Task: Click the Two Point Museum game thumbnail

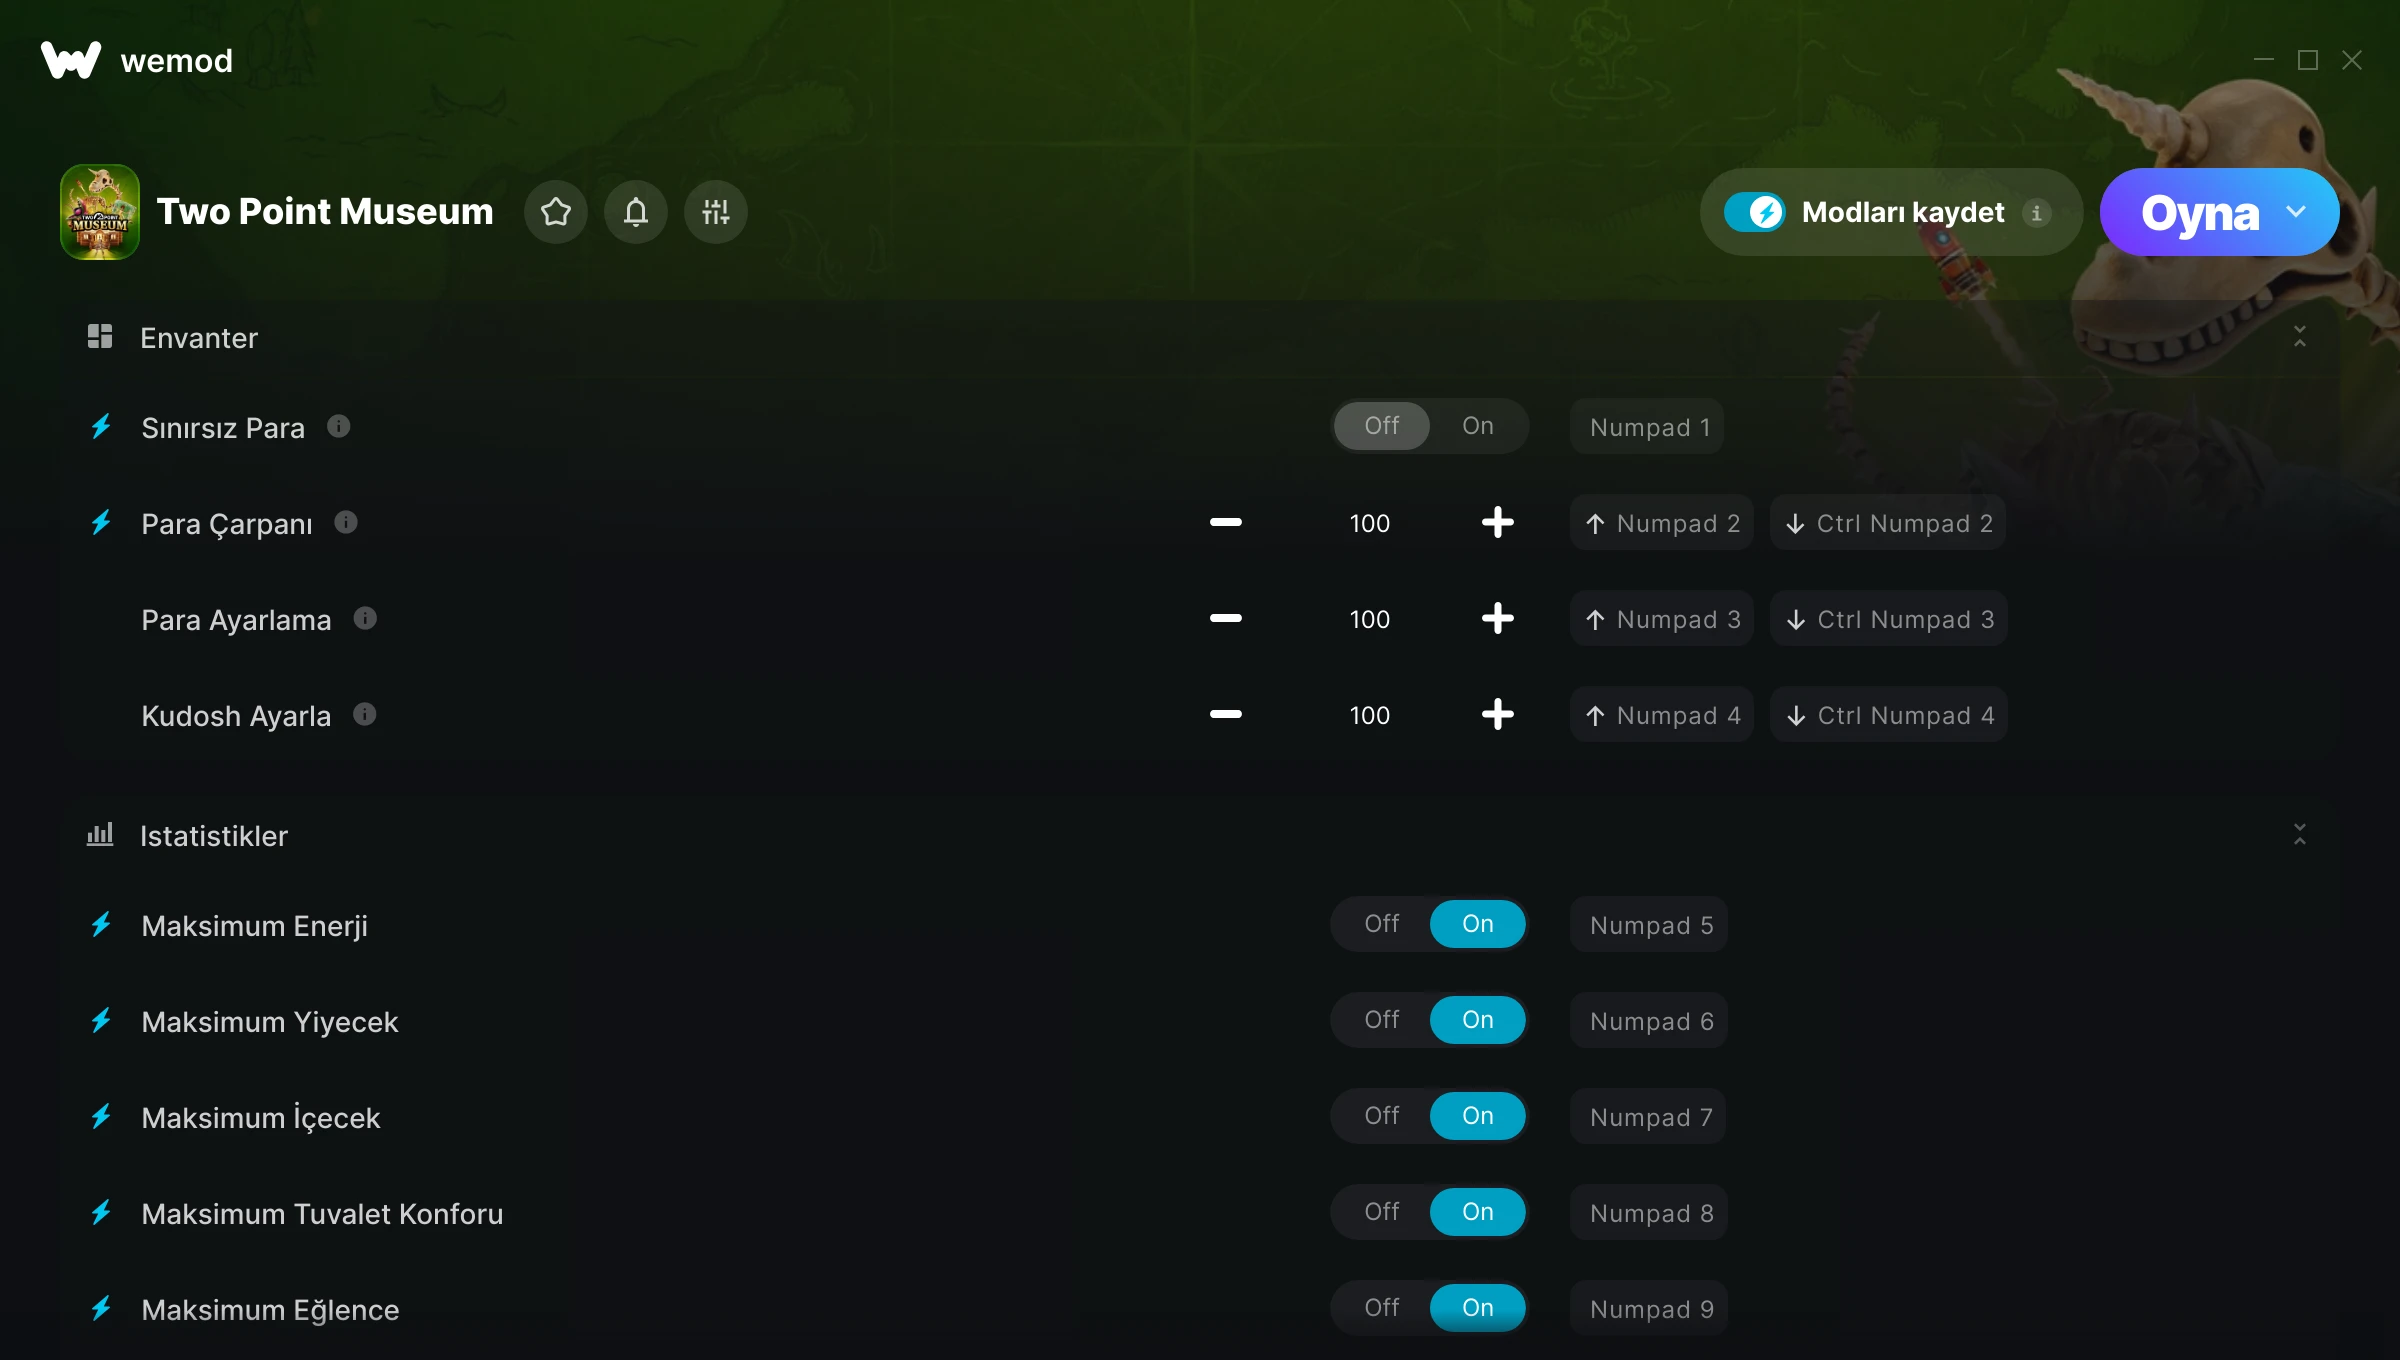Action: [x=100, y=212]
